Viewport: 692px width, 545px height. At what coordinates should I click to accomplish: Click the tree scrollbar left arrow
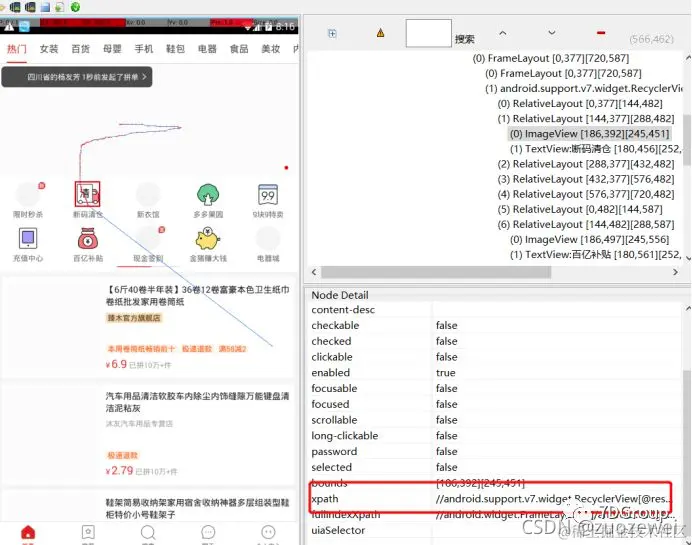click(314, 272)
